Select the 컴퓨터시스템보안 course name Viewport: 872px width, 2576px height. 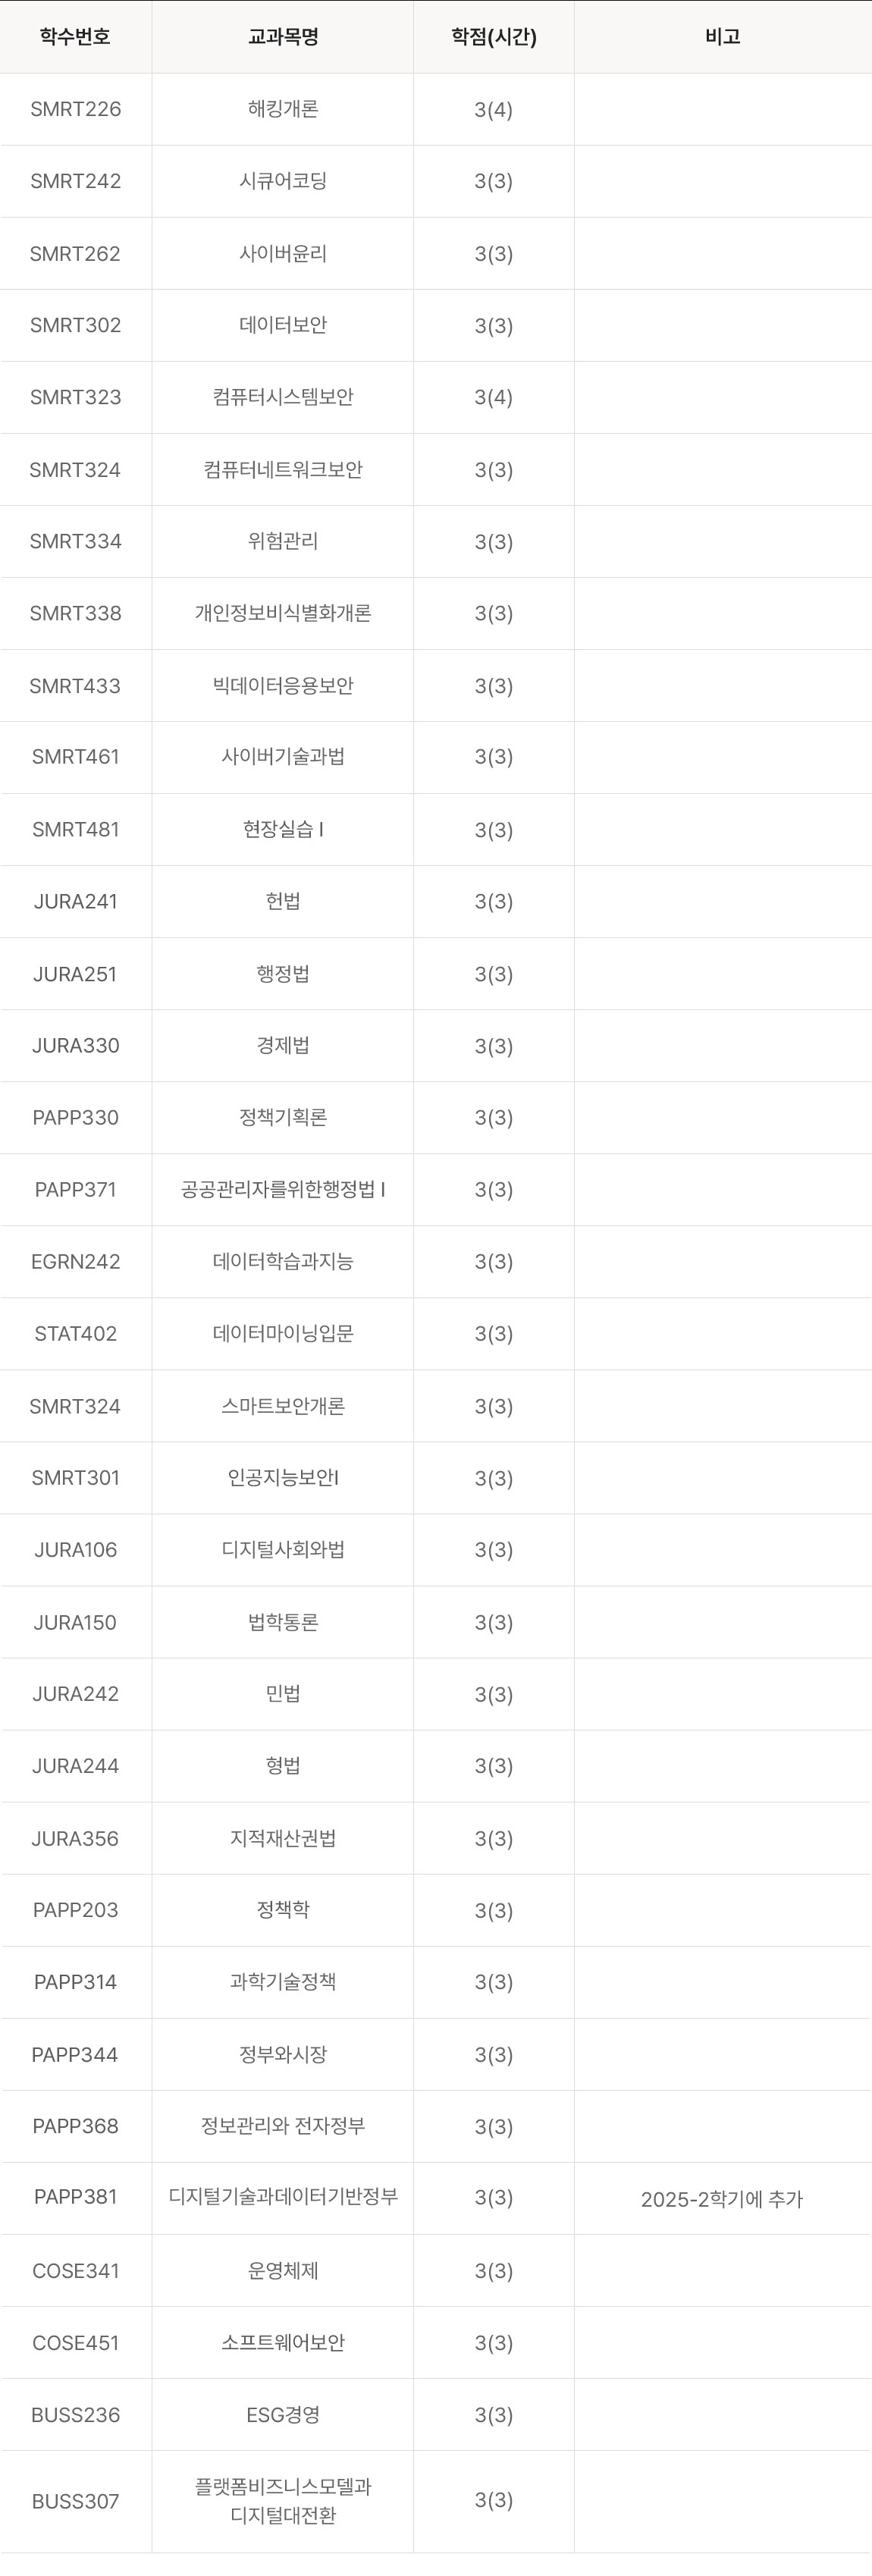pos(283,397)
